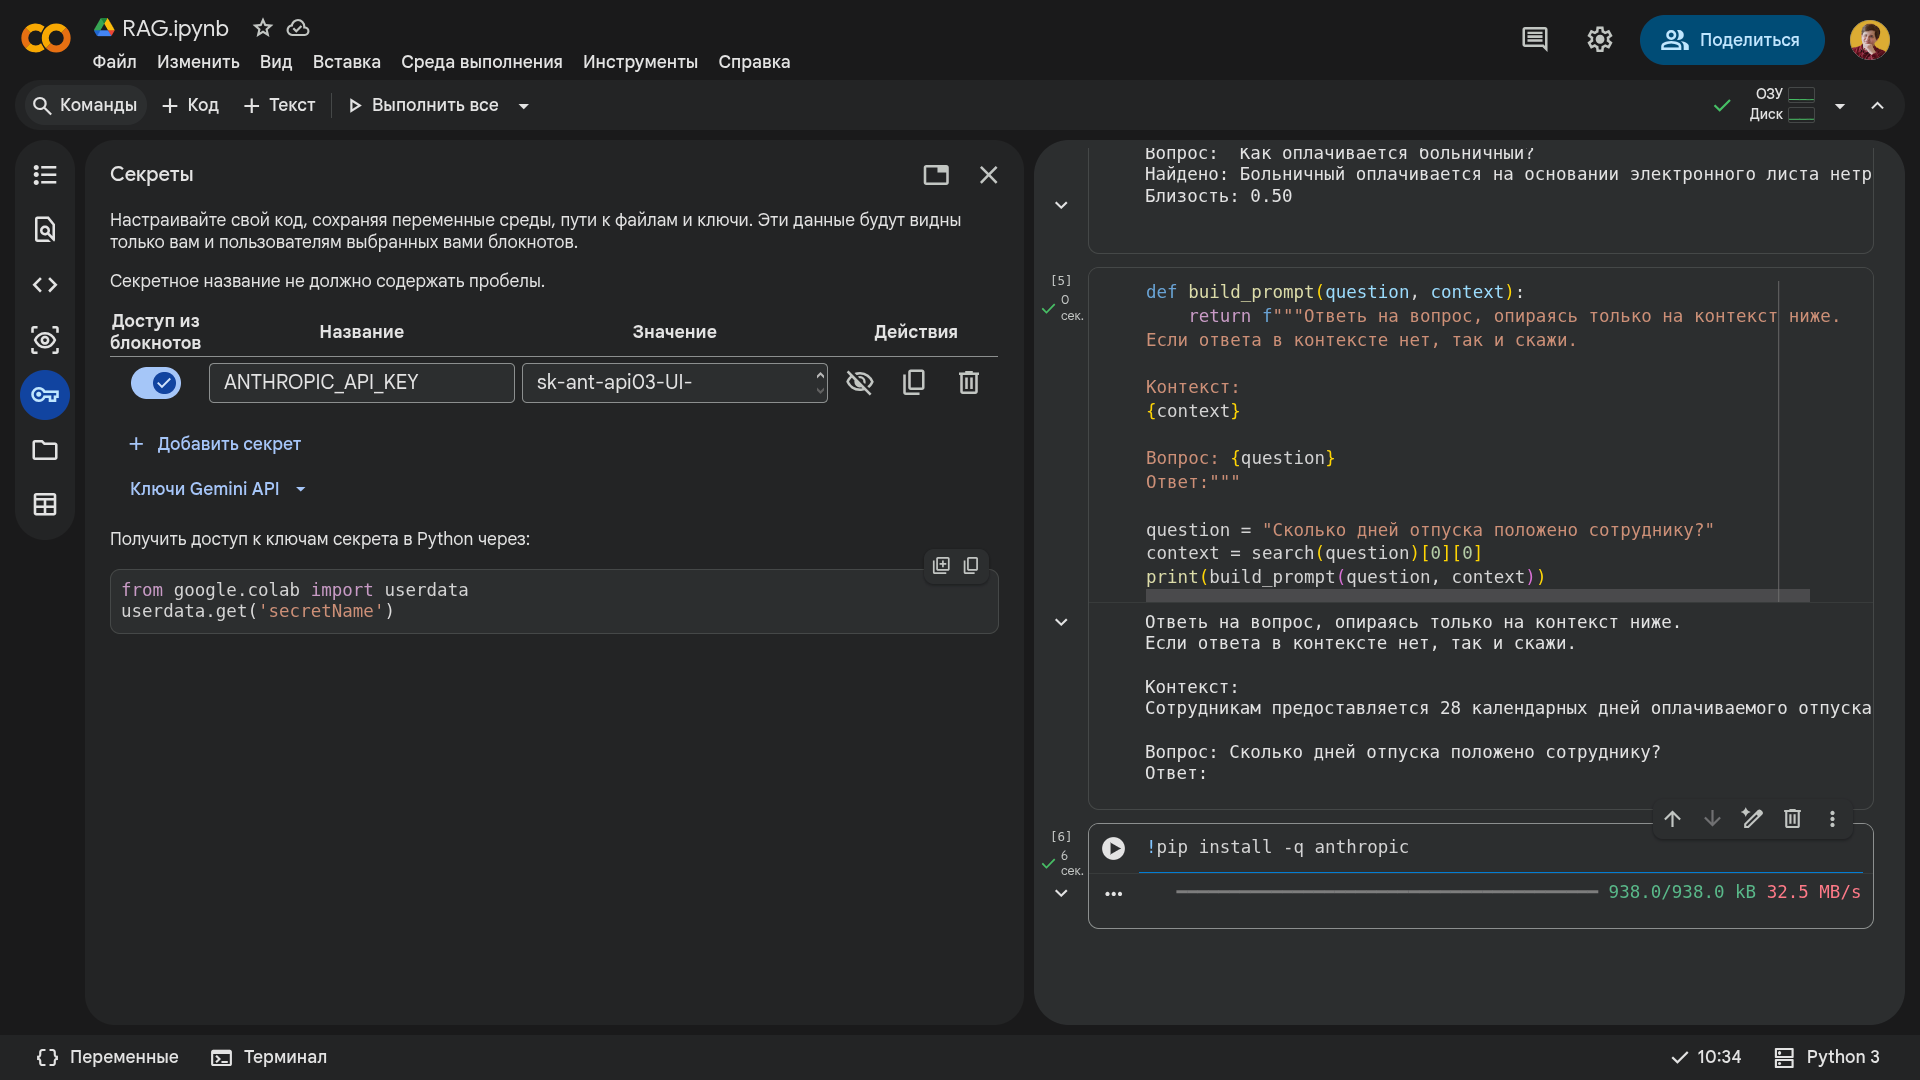
Task: Open the Терминал panel in status bar
Action: 269,1057
